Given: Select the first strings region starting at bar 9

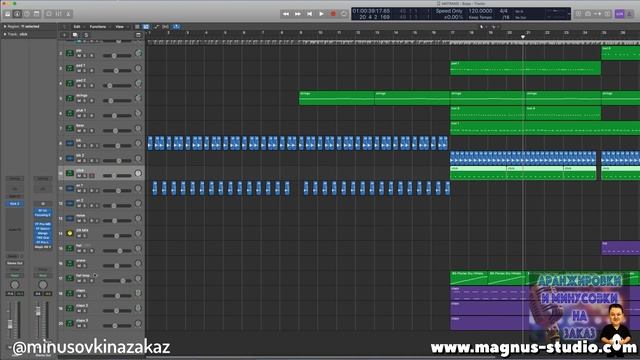Looking at the screenshot, I should (337, 98).
